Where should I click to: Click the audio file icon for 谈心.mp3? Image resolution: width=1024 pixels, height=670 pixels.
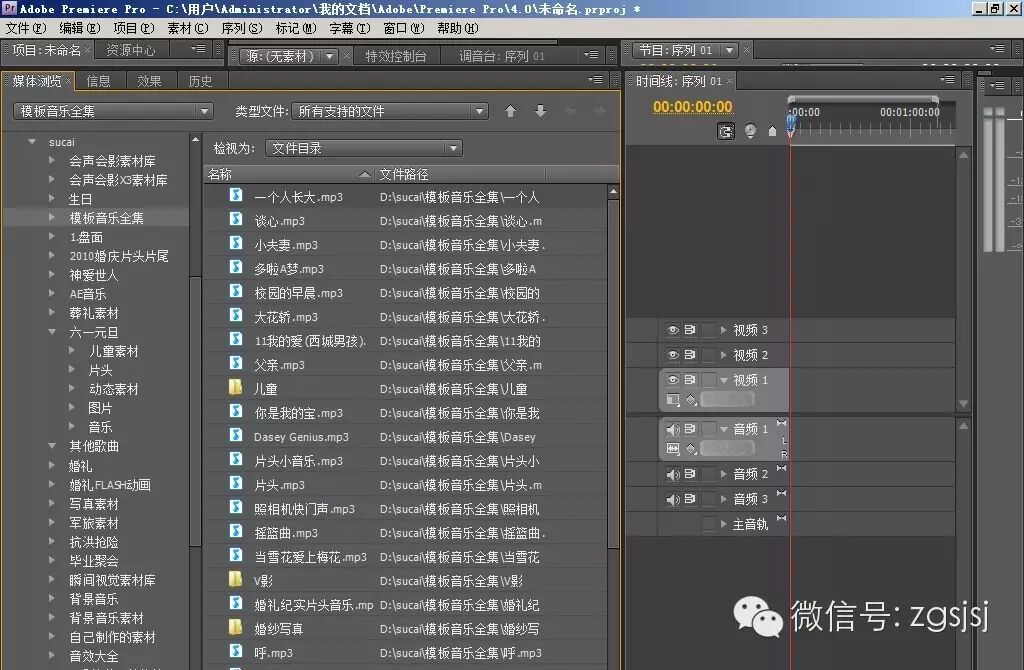[x=236, y=219]
